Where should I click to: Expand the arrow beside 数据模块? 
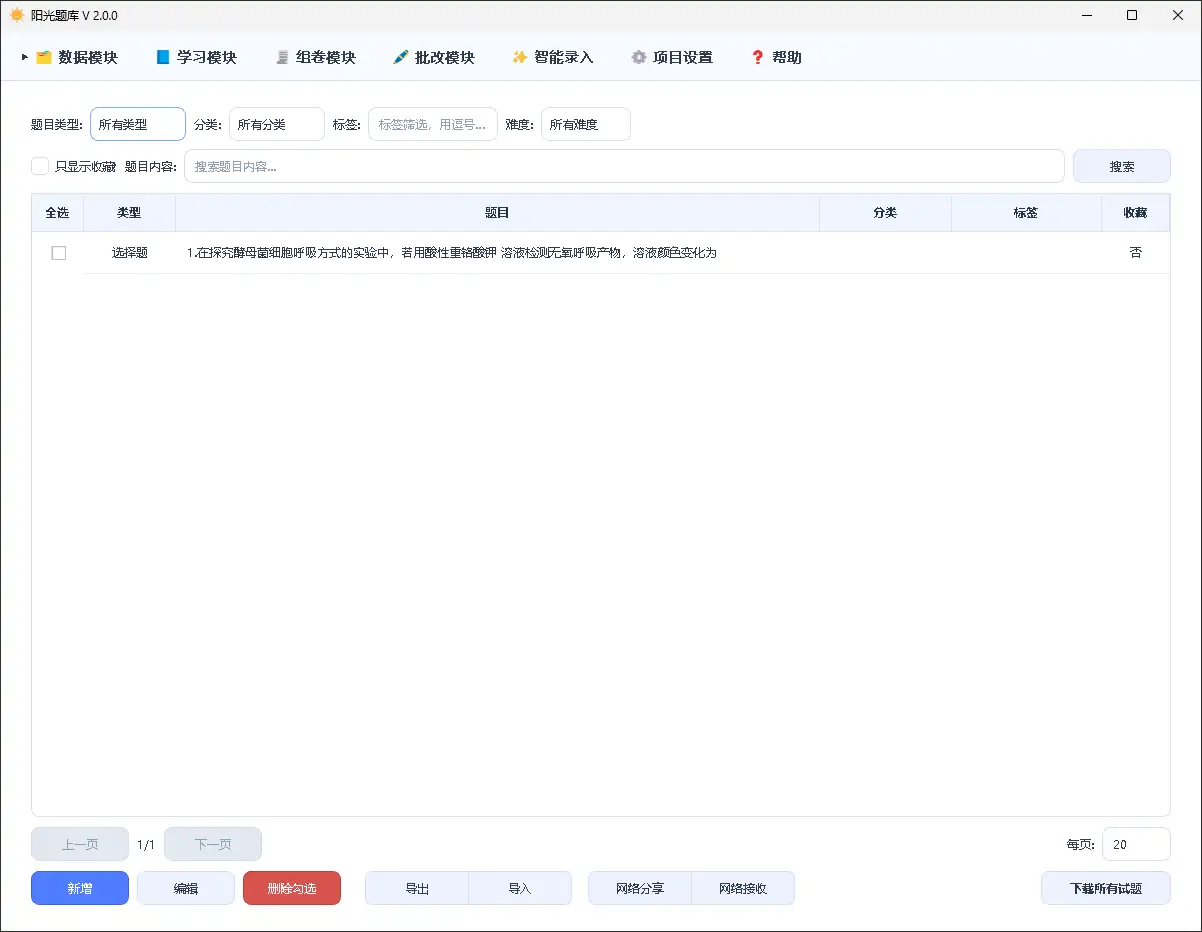(x=24, y=58)
